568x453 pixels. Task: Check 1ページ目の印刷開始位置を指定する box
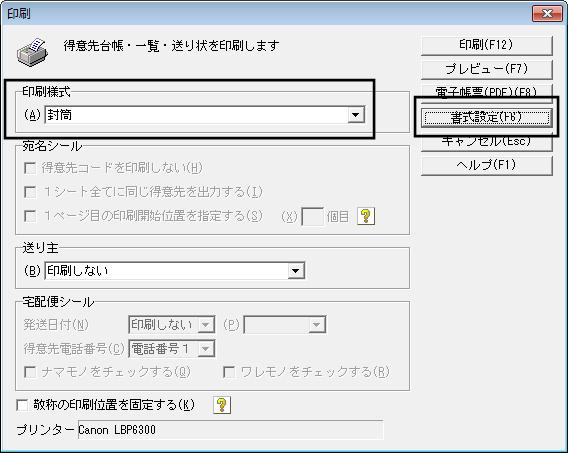pyautogui.click(x=30, y=216)
